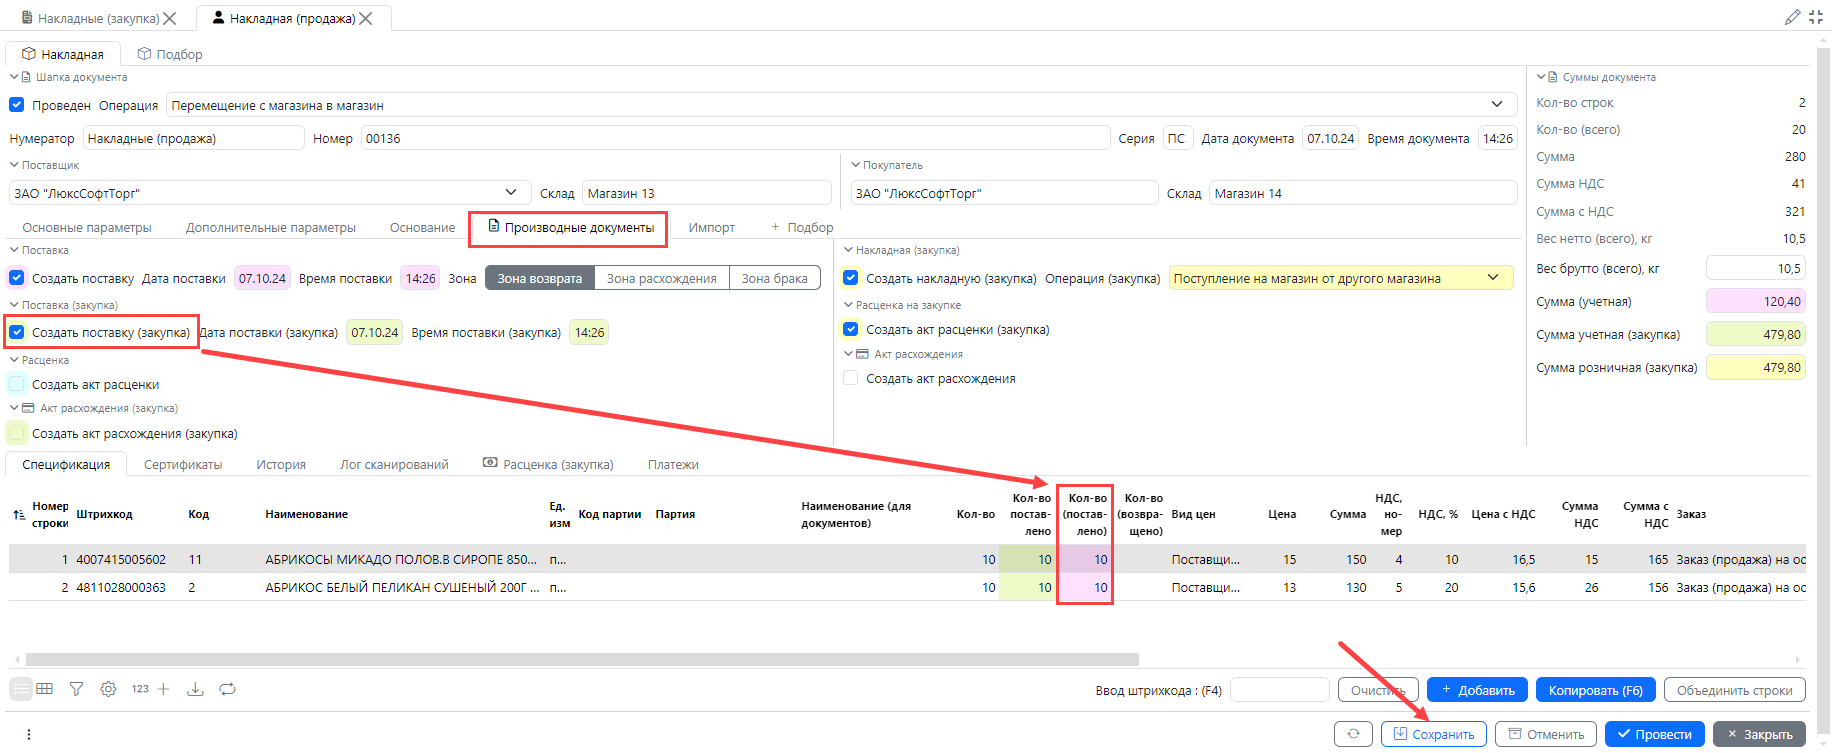1832x753 pixels.
Task: Switch to table grid view icon
Action: (45, 689)
